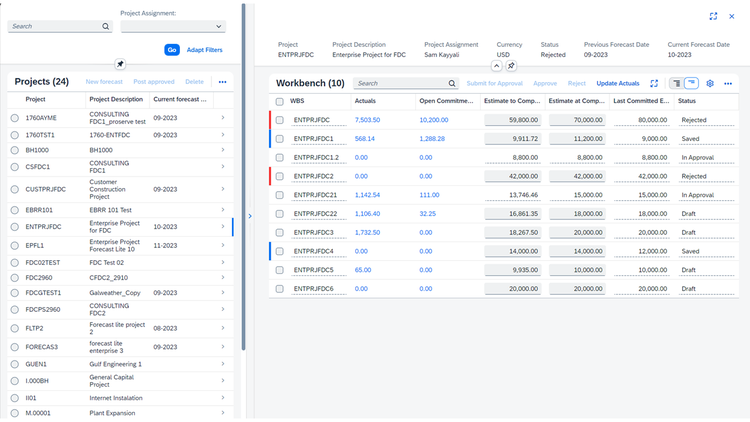Screen dimensions: 750x422
Task: Navigate into GUEN1 project row arrow
Action: [x=223, y=364]
